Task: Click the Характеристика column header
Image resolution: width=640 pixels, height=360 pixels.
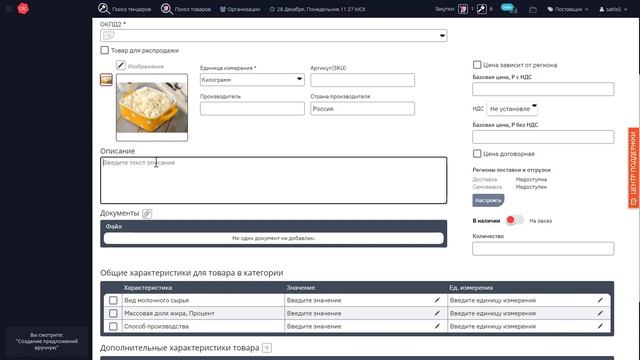Action: [148, 288]
